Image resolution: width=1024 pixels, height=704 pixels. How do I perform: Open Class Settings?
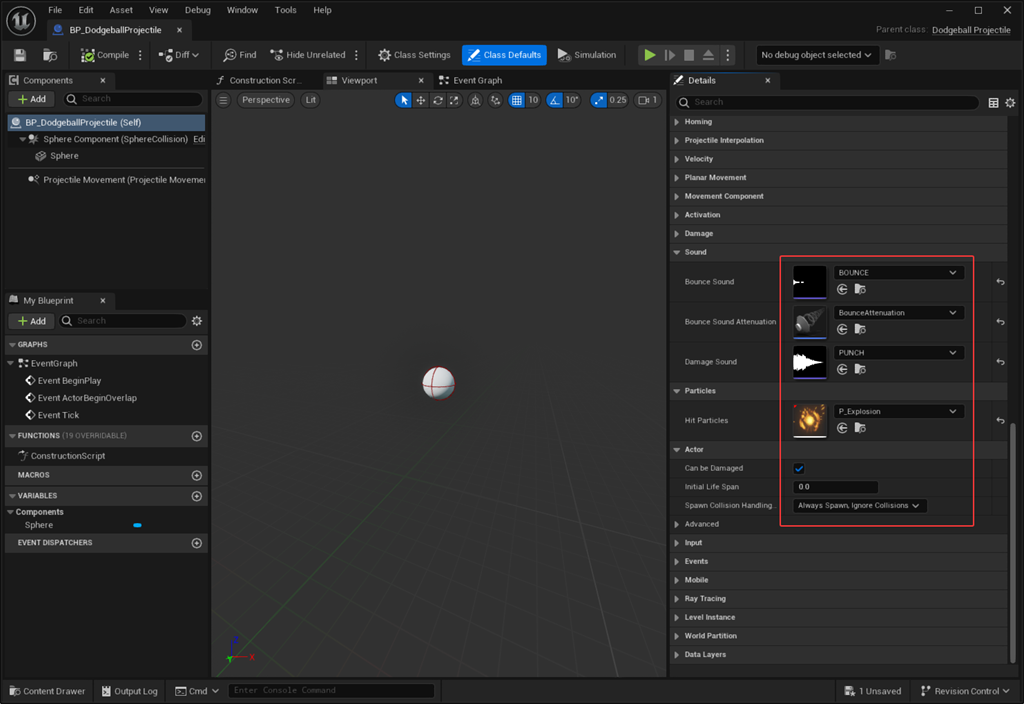[x=414, y=55]
